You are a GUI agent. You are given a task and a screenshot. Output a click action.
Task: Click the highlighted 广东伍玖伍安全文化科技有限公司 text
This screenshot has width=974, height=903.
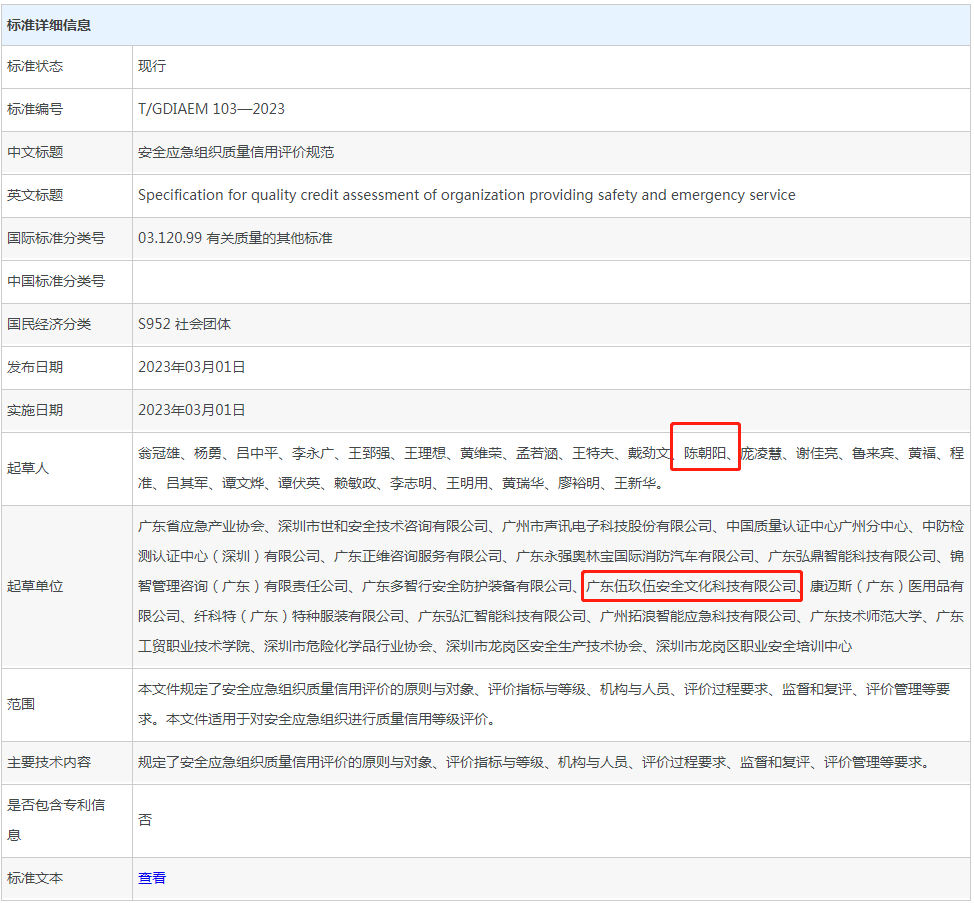(x=691, y=586)
